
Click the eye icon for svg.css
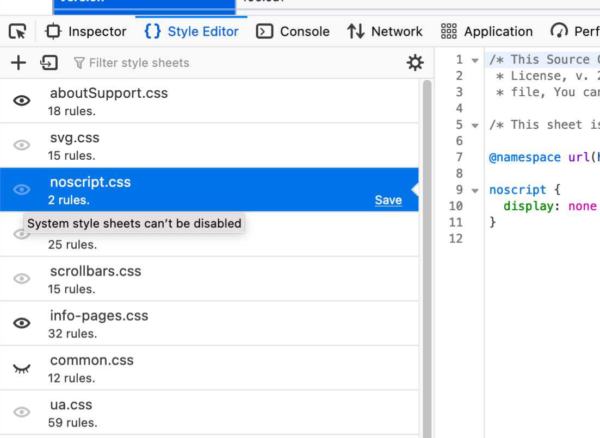(x=21, y=145)
